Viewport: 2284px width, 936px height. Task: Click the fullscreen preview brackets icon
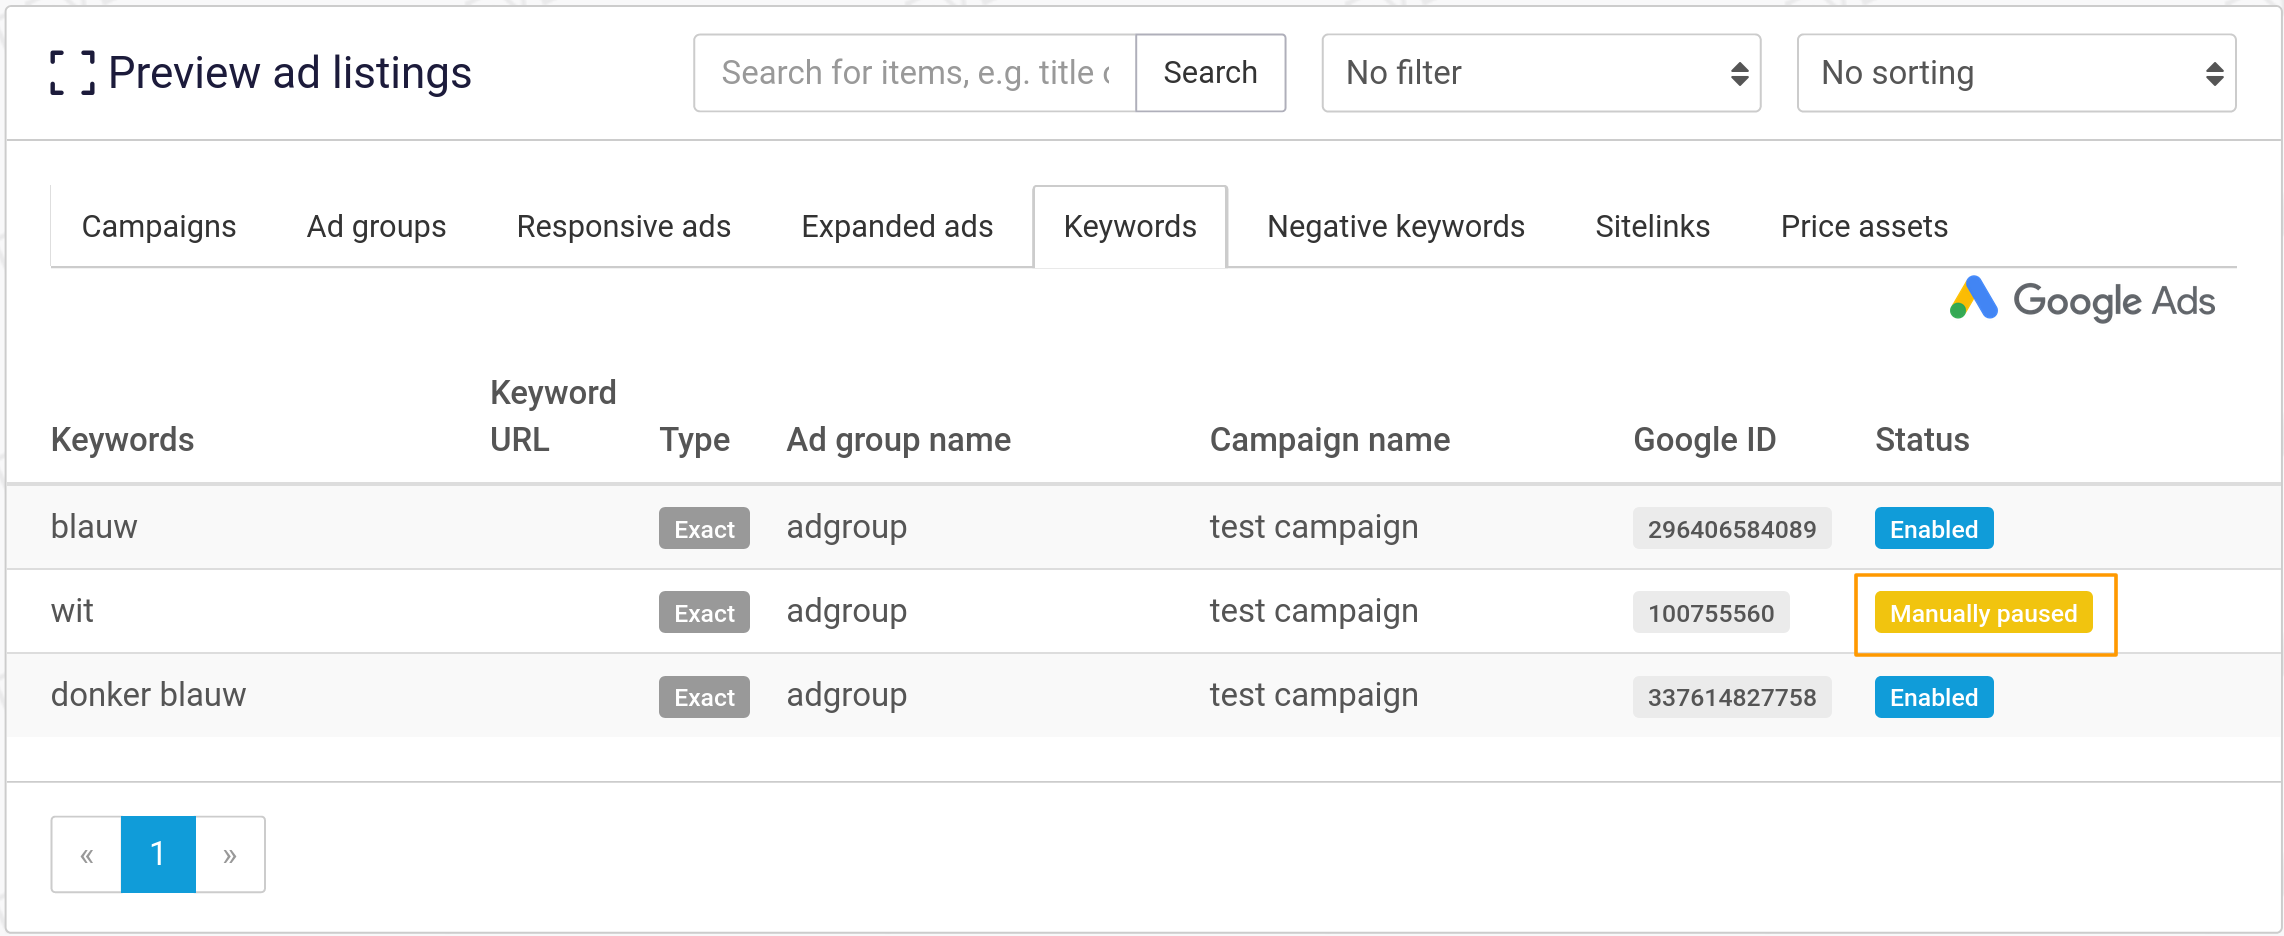(72, 73)
